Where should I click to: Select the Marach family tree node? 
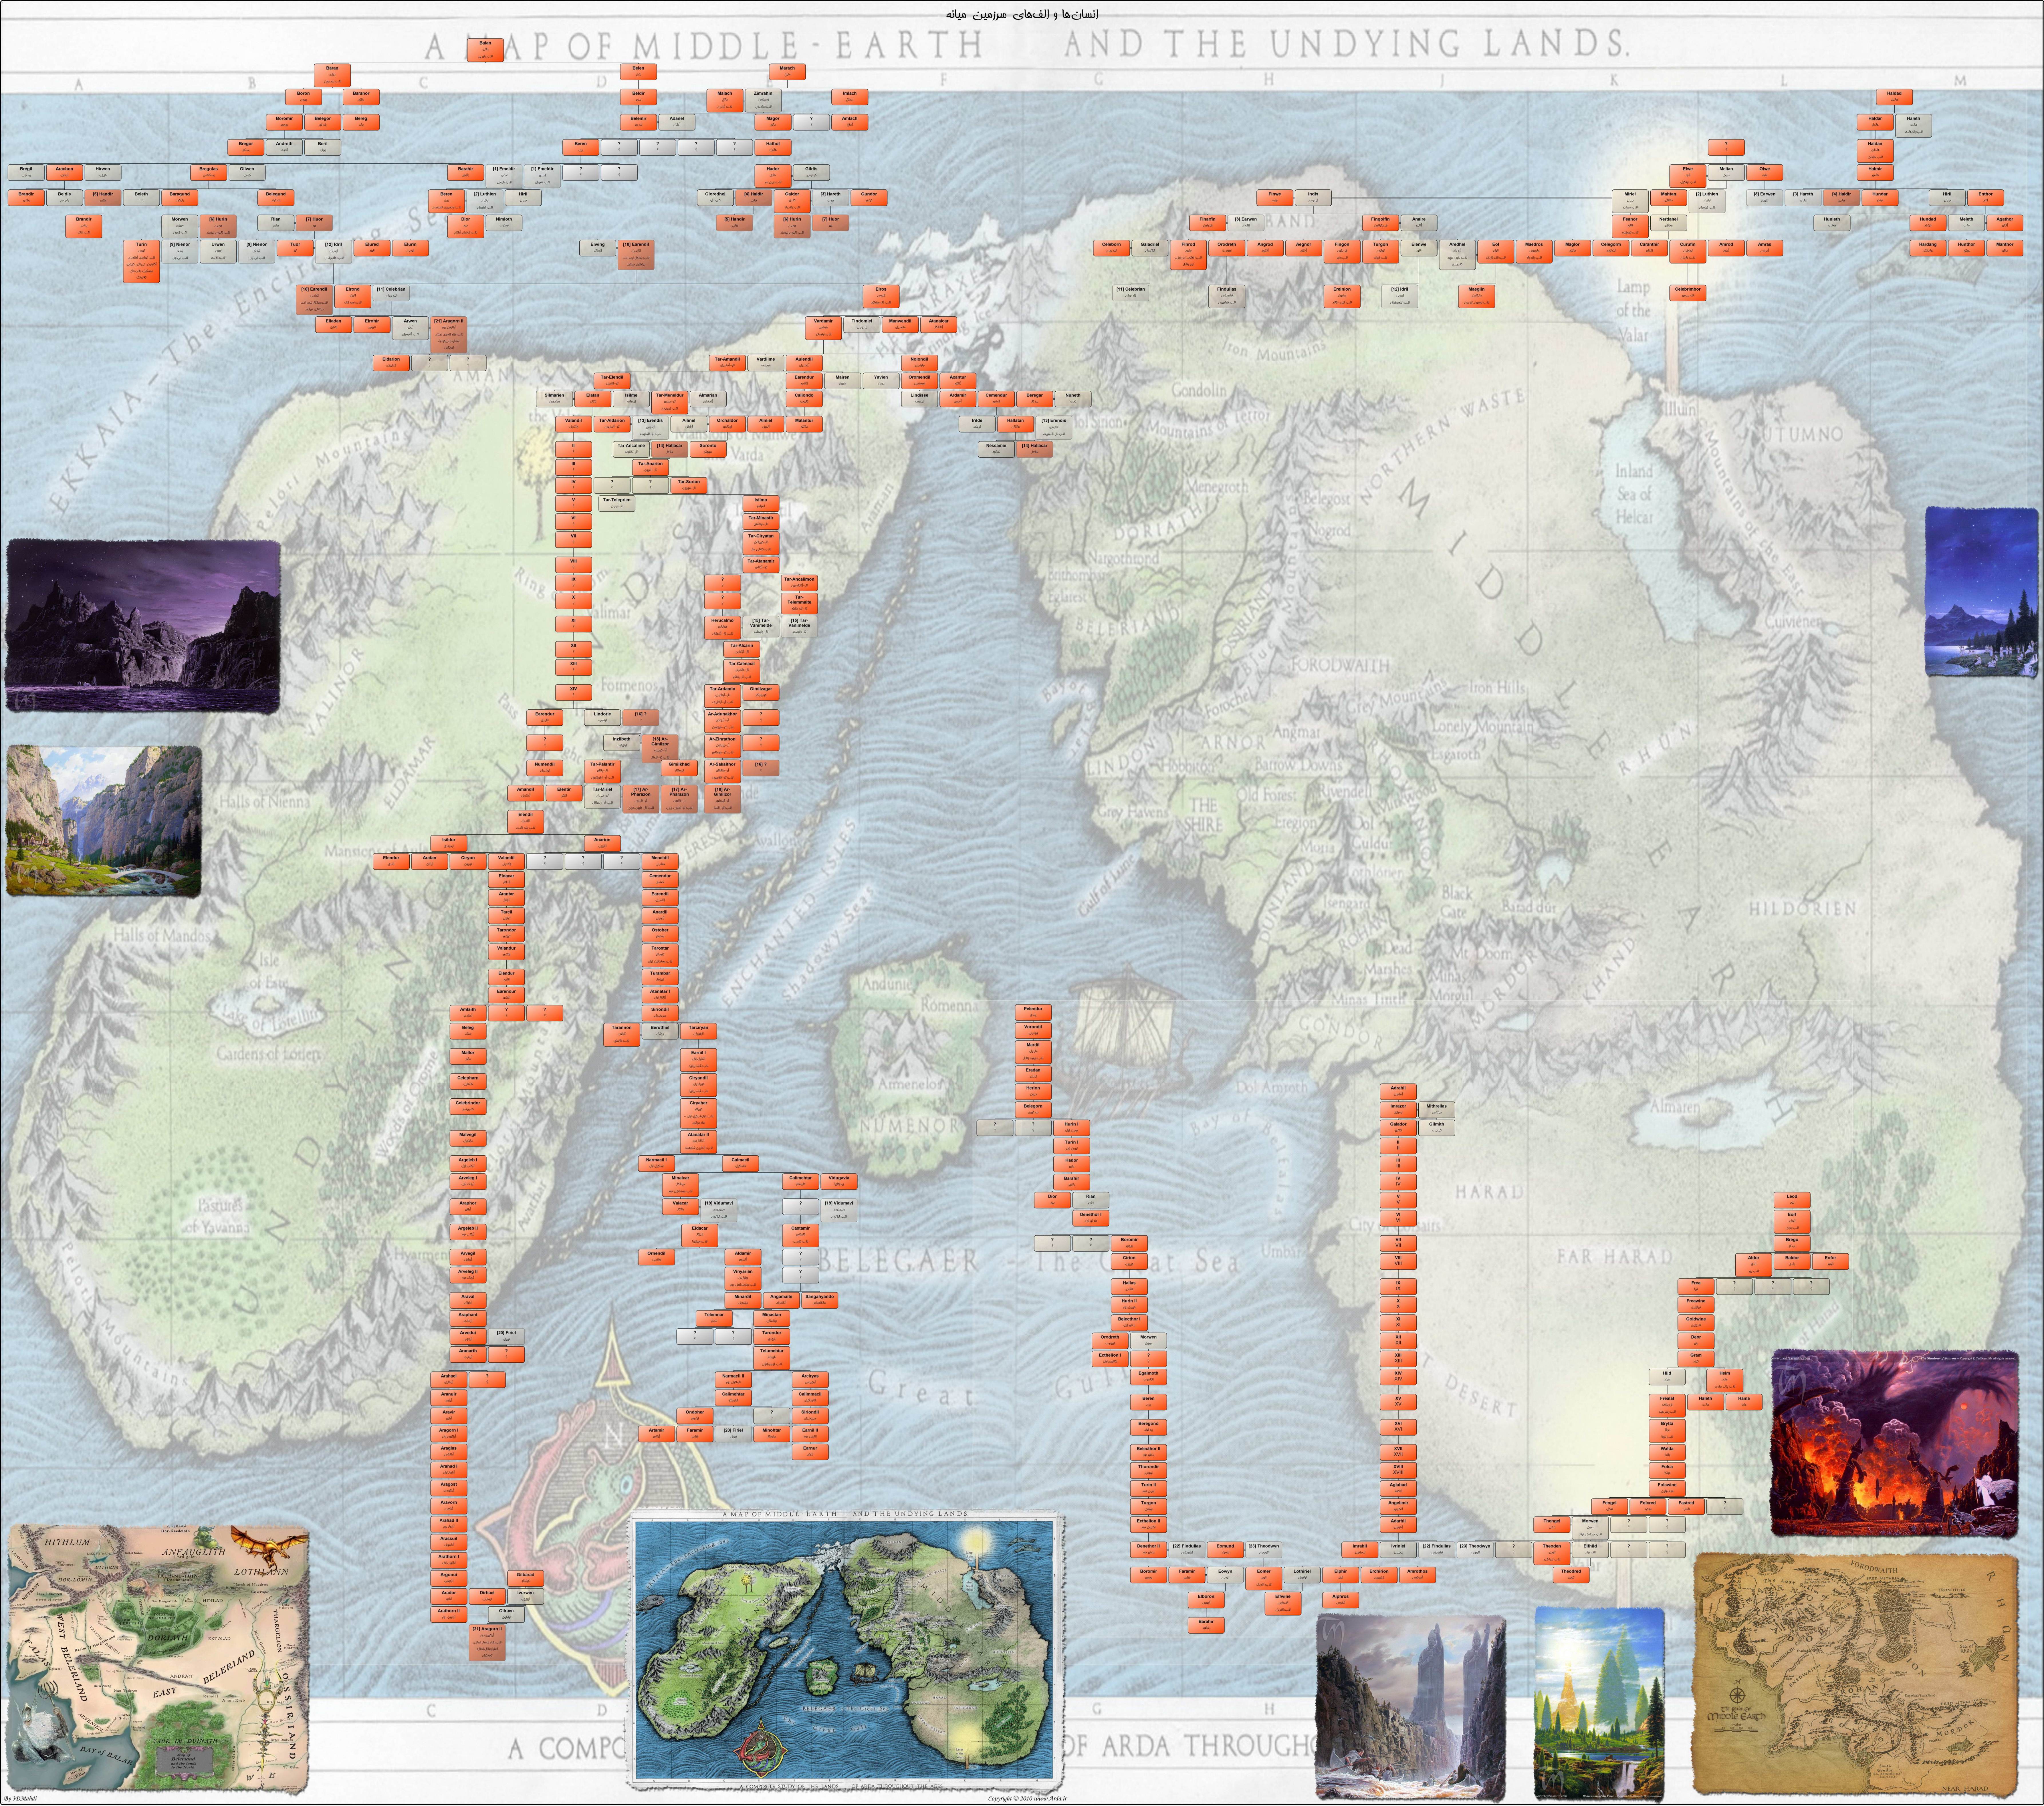pyautogui.click(x=787, y=72)
